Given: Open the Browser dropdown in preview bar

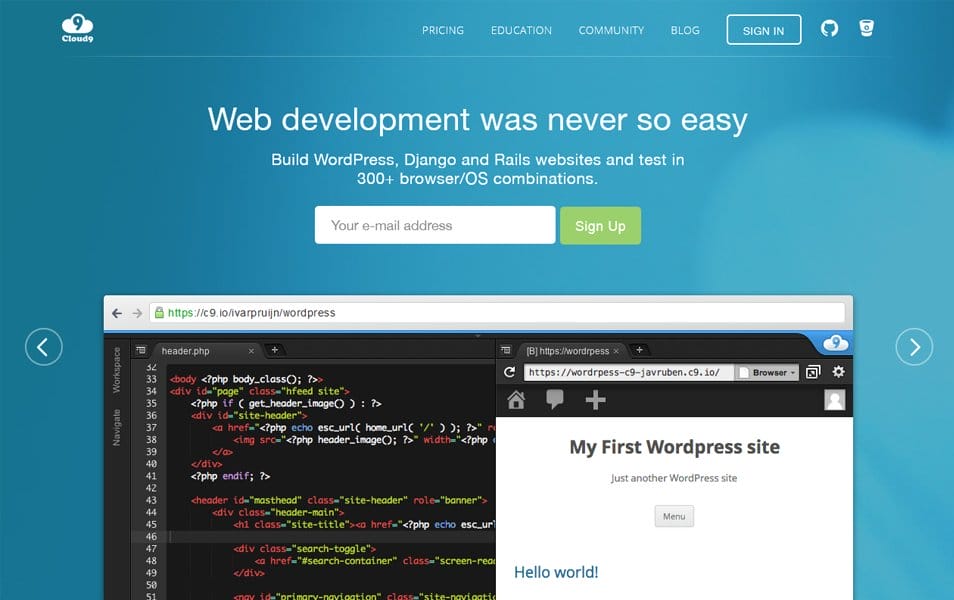Looking at the screenshot, I should pos(768,372).
